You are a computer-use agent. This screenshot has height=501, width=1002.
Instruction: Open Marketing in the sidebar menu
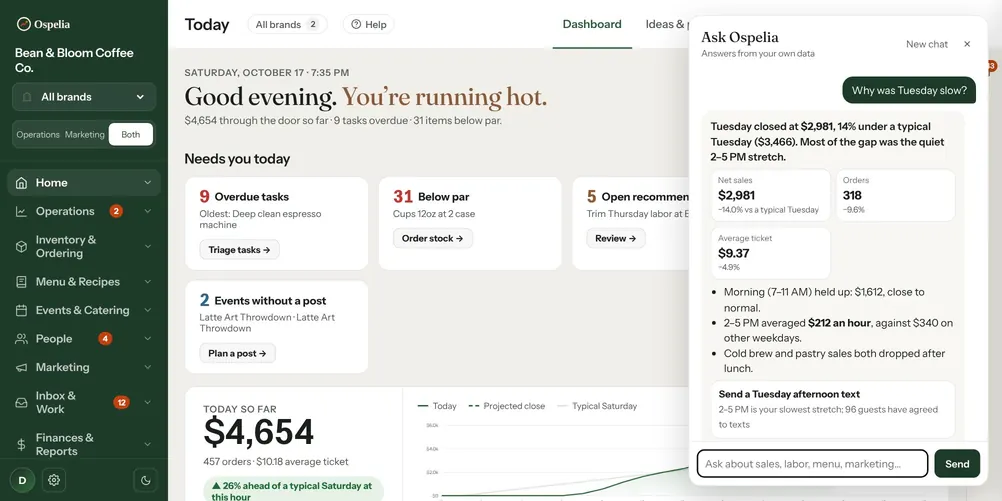coord(84,367)
